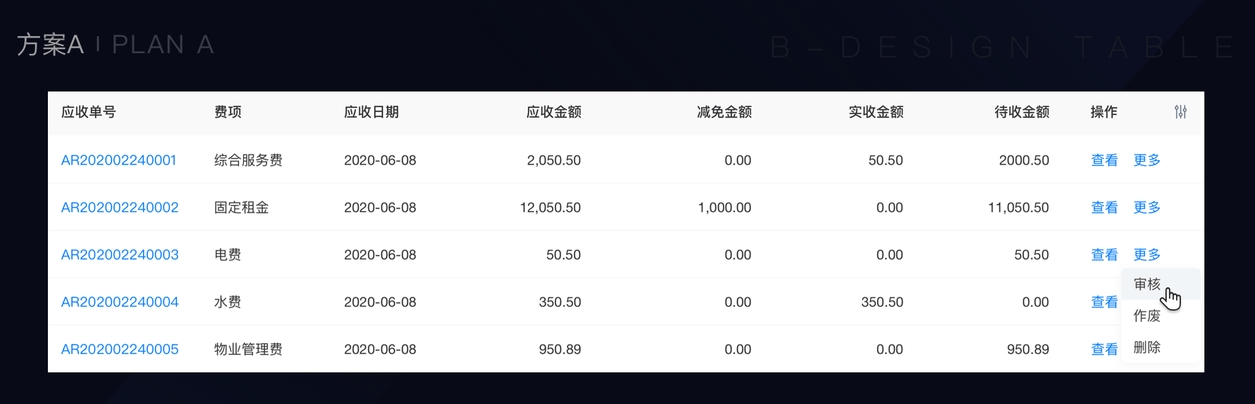The width and height of the screenshot is (1255, 404).
Task: Click the 应收日期 column header
Action: (x=371, y=112)
